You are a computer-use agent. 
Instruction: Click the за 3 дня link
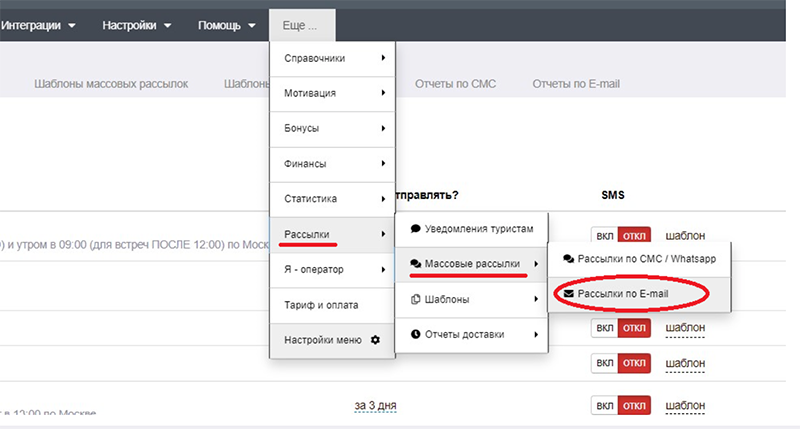click(x=376, y=405)
